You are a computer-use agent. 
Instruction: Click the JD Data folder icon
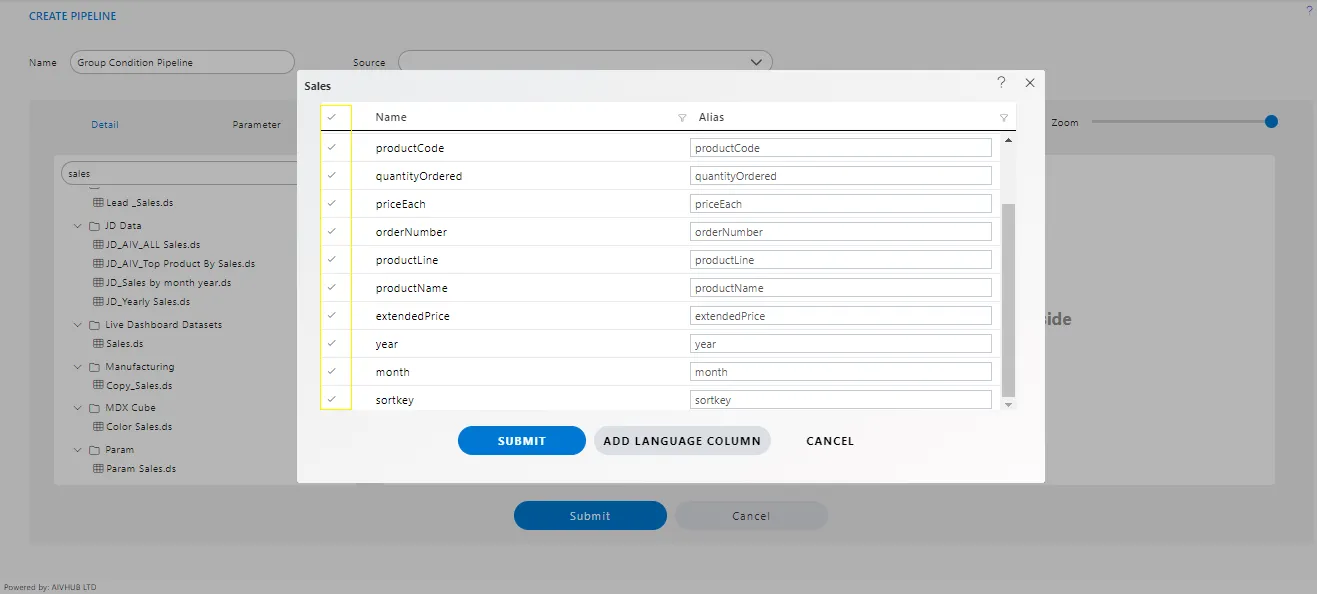pos(94,226)
